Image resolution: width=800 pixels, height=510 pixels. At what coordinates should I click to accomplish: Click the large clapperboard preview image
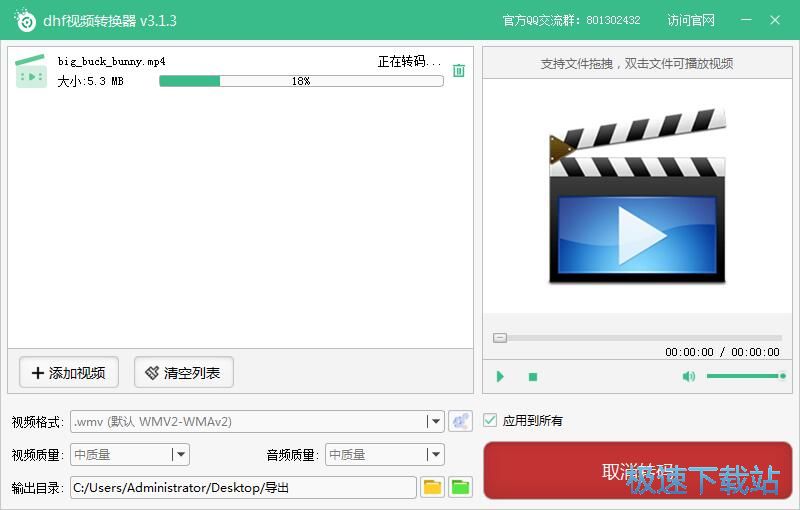tap(637, 196)
